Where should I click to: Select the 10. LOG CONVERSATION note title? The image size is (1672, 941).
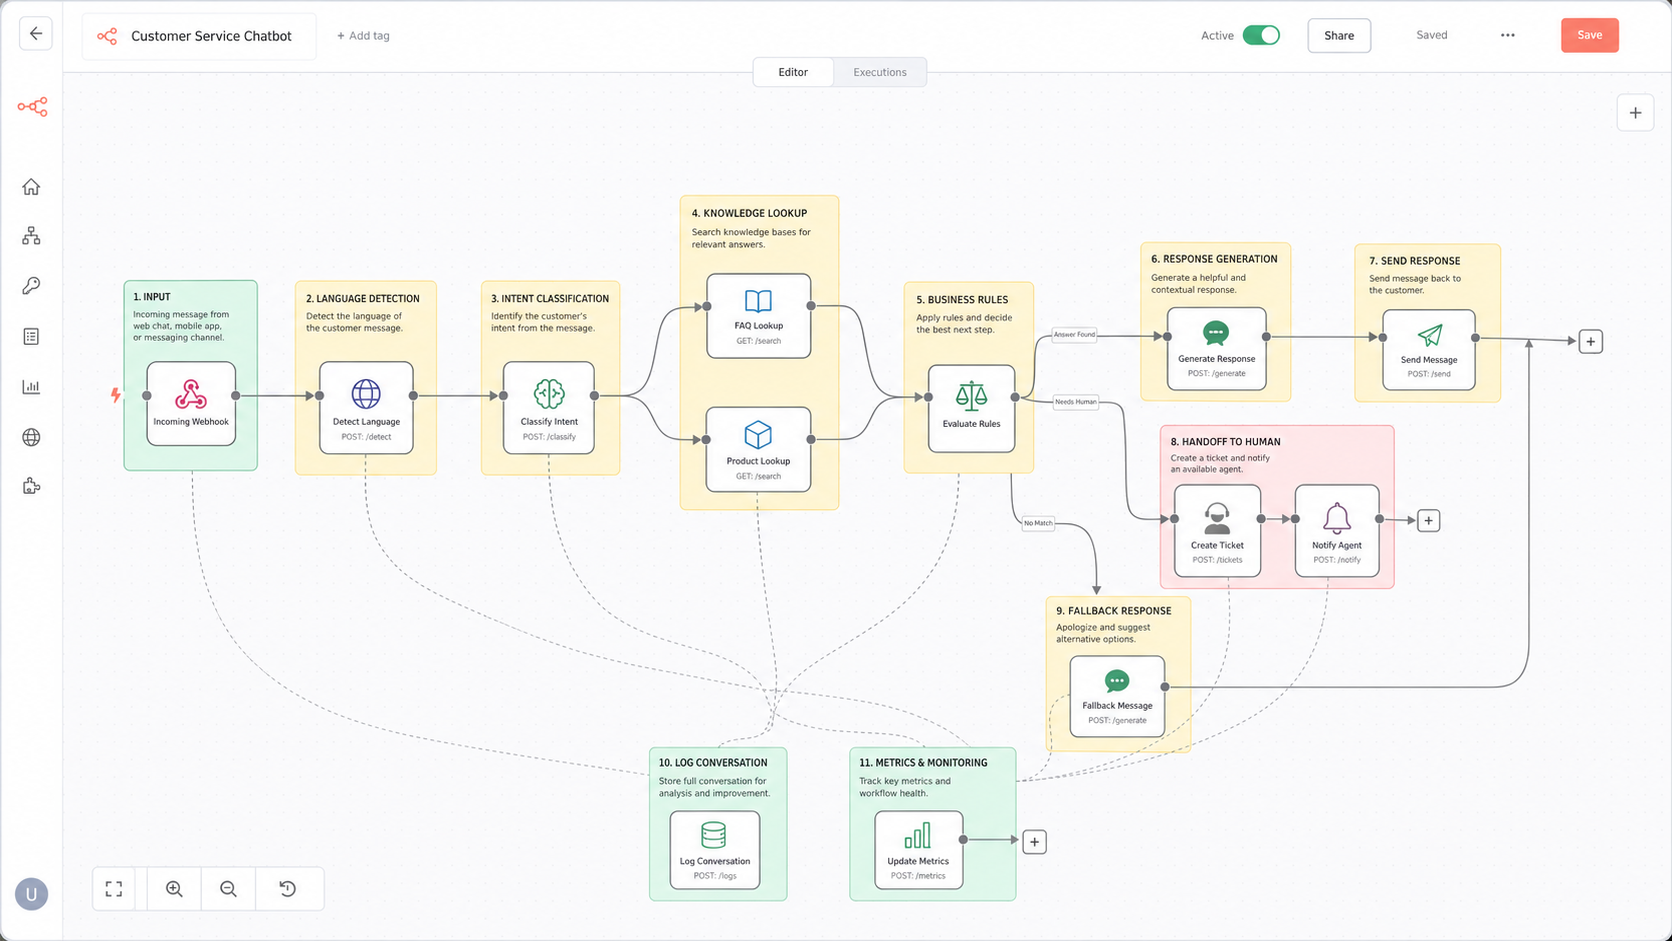click(713, 762)
